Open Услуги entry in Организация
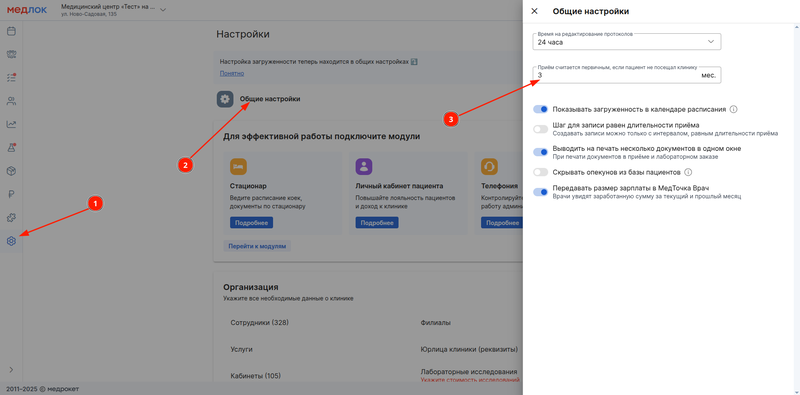The image size is (800, 395). (x=241, y=349)
